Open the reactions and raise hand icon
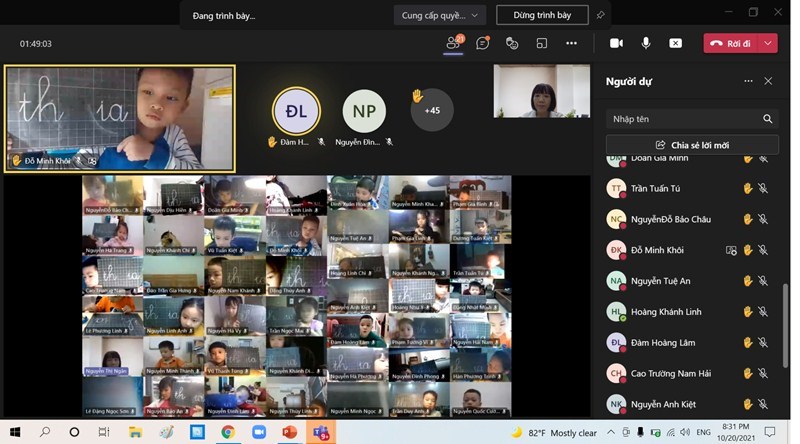The height and width of the screenshot is (444, 800). pos(512,43)
